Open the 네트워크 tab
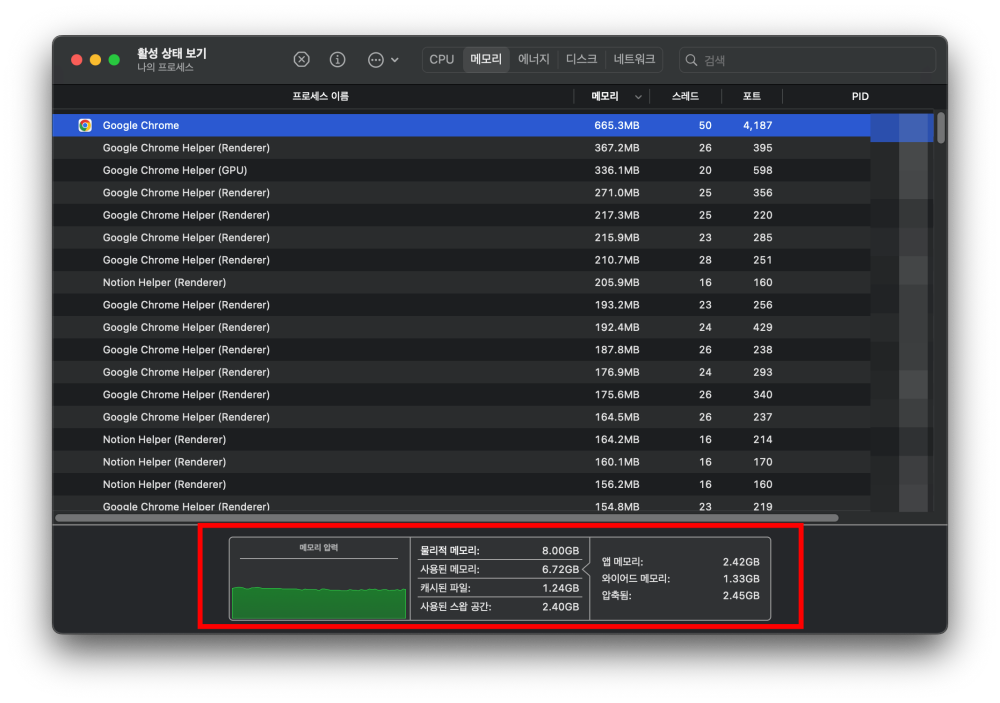Screen dimensions: 1000x703 pos(634,60)
